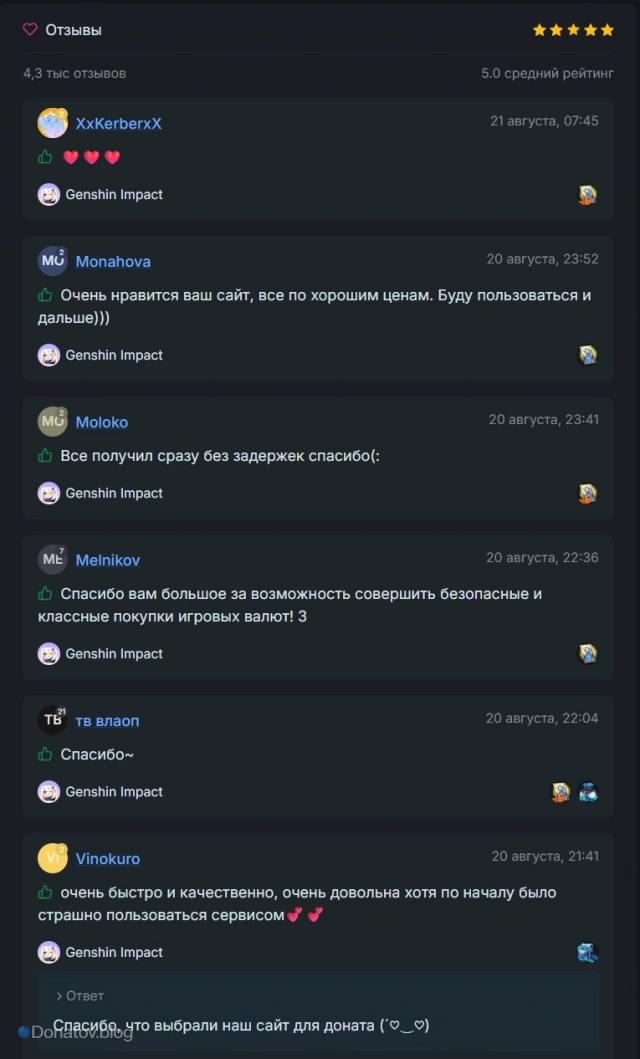Image resolution: width=640 pixels, height=1059 pixels.
Task: Click thumbs-up icon in Vinokuro's review
Action: 45,893
